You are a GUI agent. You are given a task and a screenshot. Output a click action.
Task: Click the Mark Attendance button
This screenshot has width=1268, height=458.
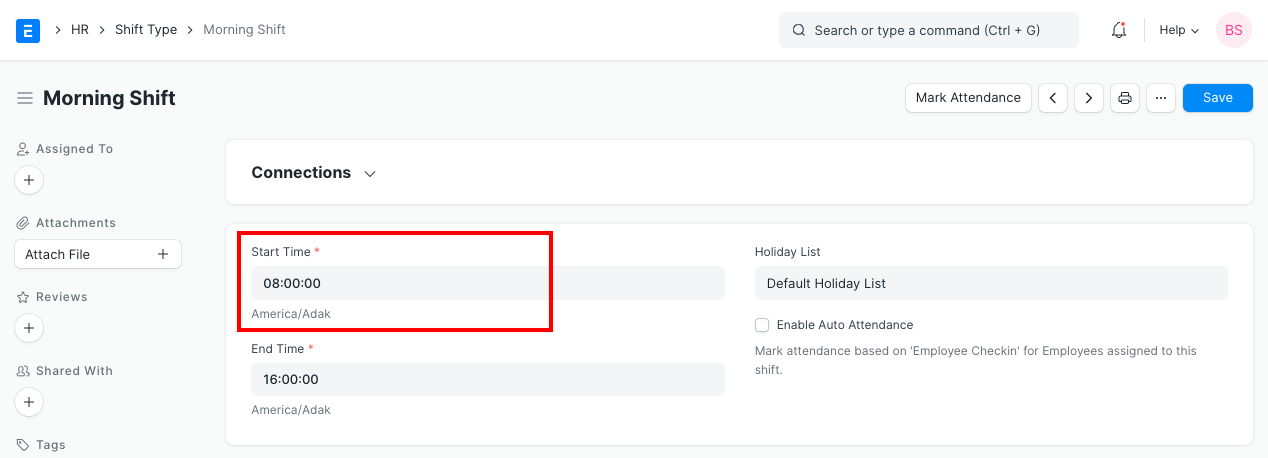coord(967,98)
